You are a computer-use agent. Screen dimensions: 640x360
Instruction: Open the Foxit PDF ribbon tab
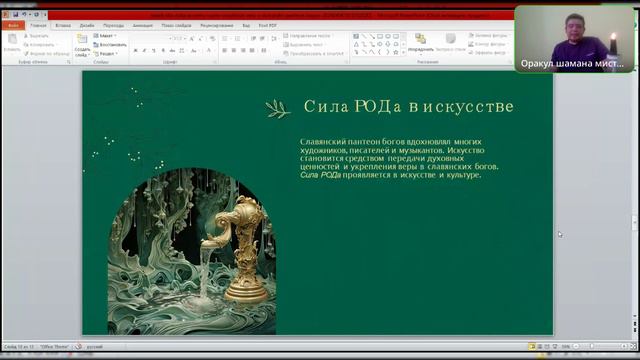(268, 25)
